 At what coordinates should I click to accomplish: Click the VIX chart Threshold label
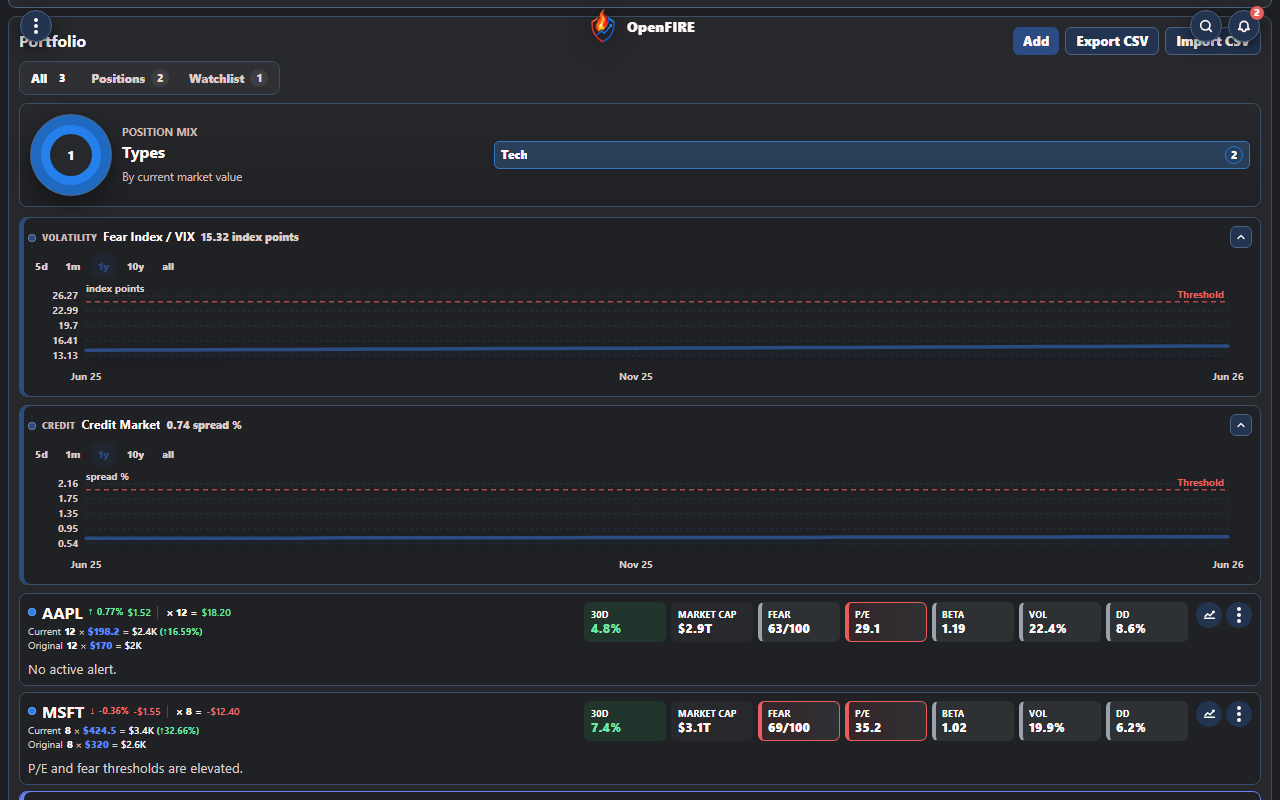(1200, 295)
